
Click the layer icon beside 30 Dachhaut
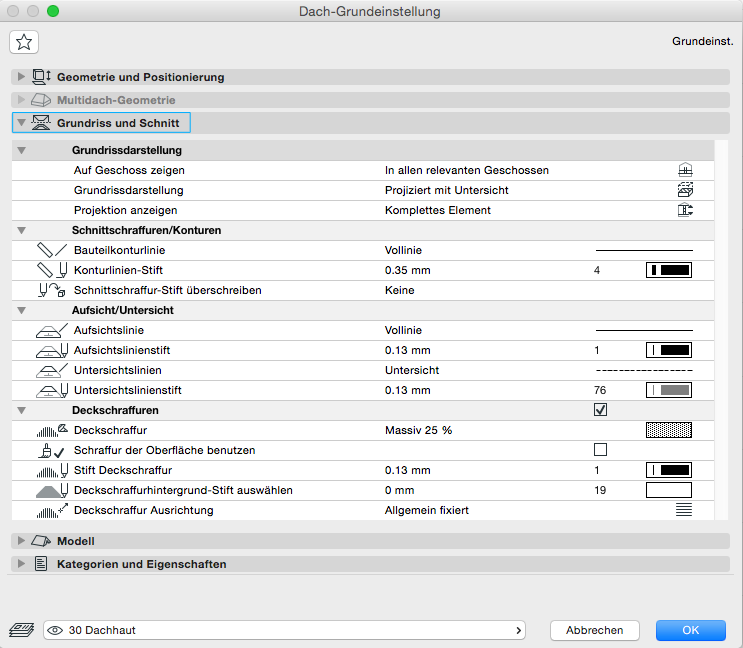coord(21,630)
